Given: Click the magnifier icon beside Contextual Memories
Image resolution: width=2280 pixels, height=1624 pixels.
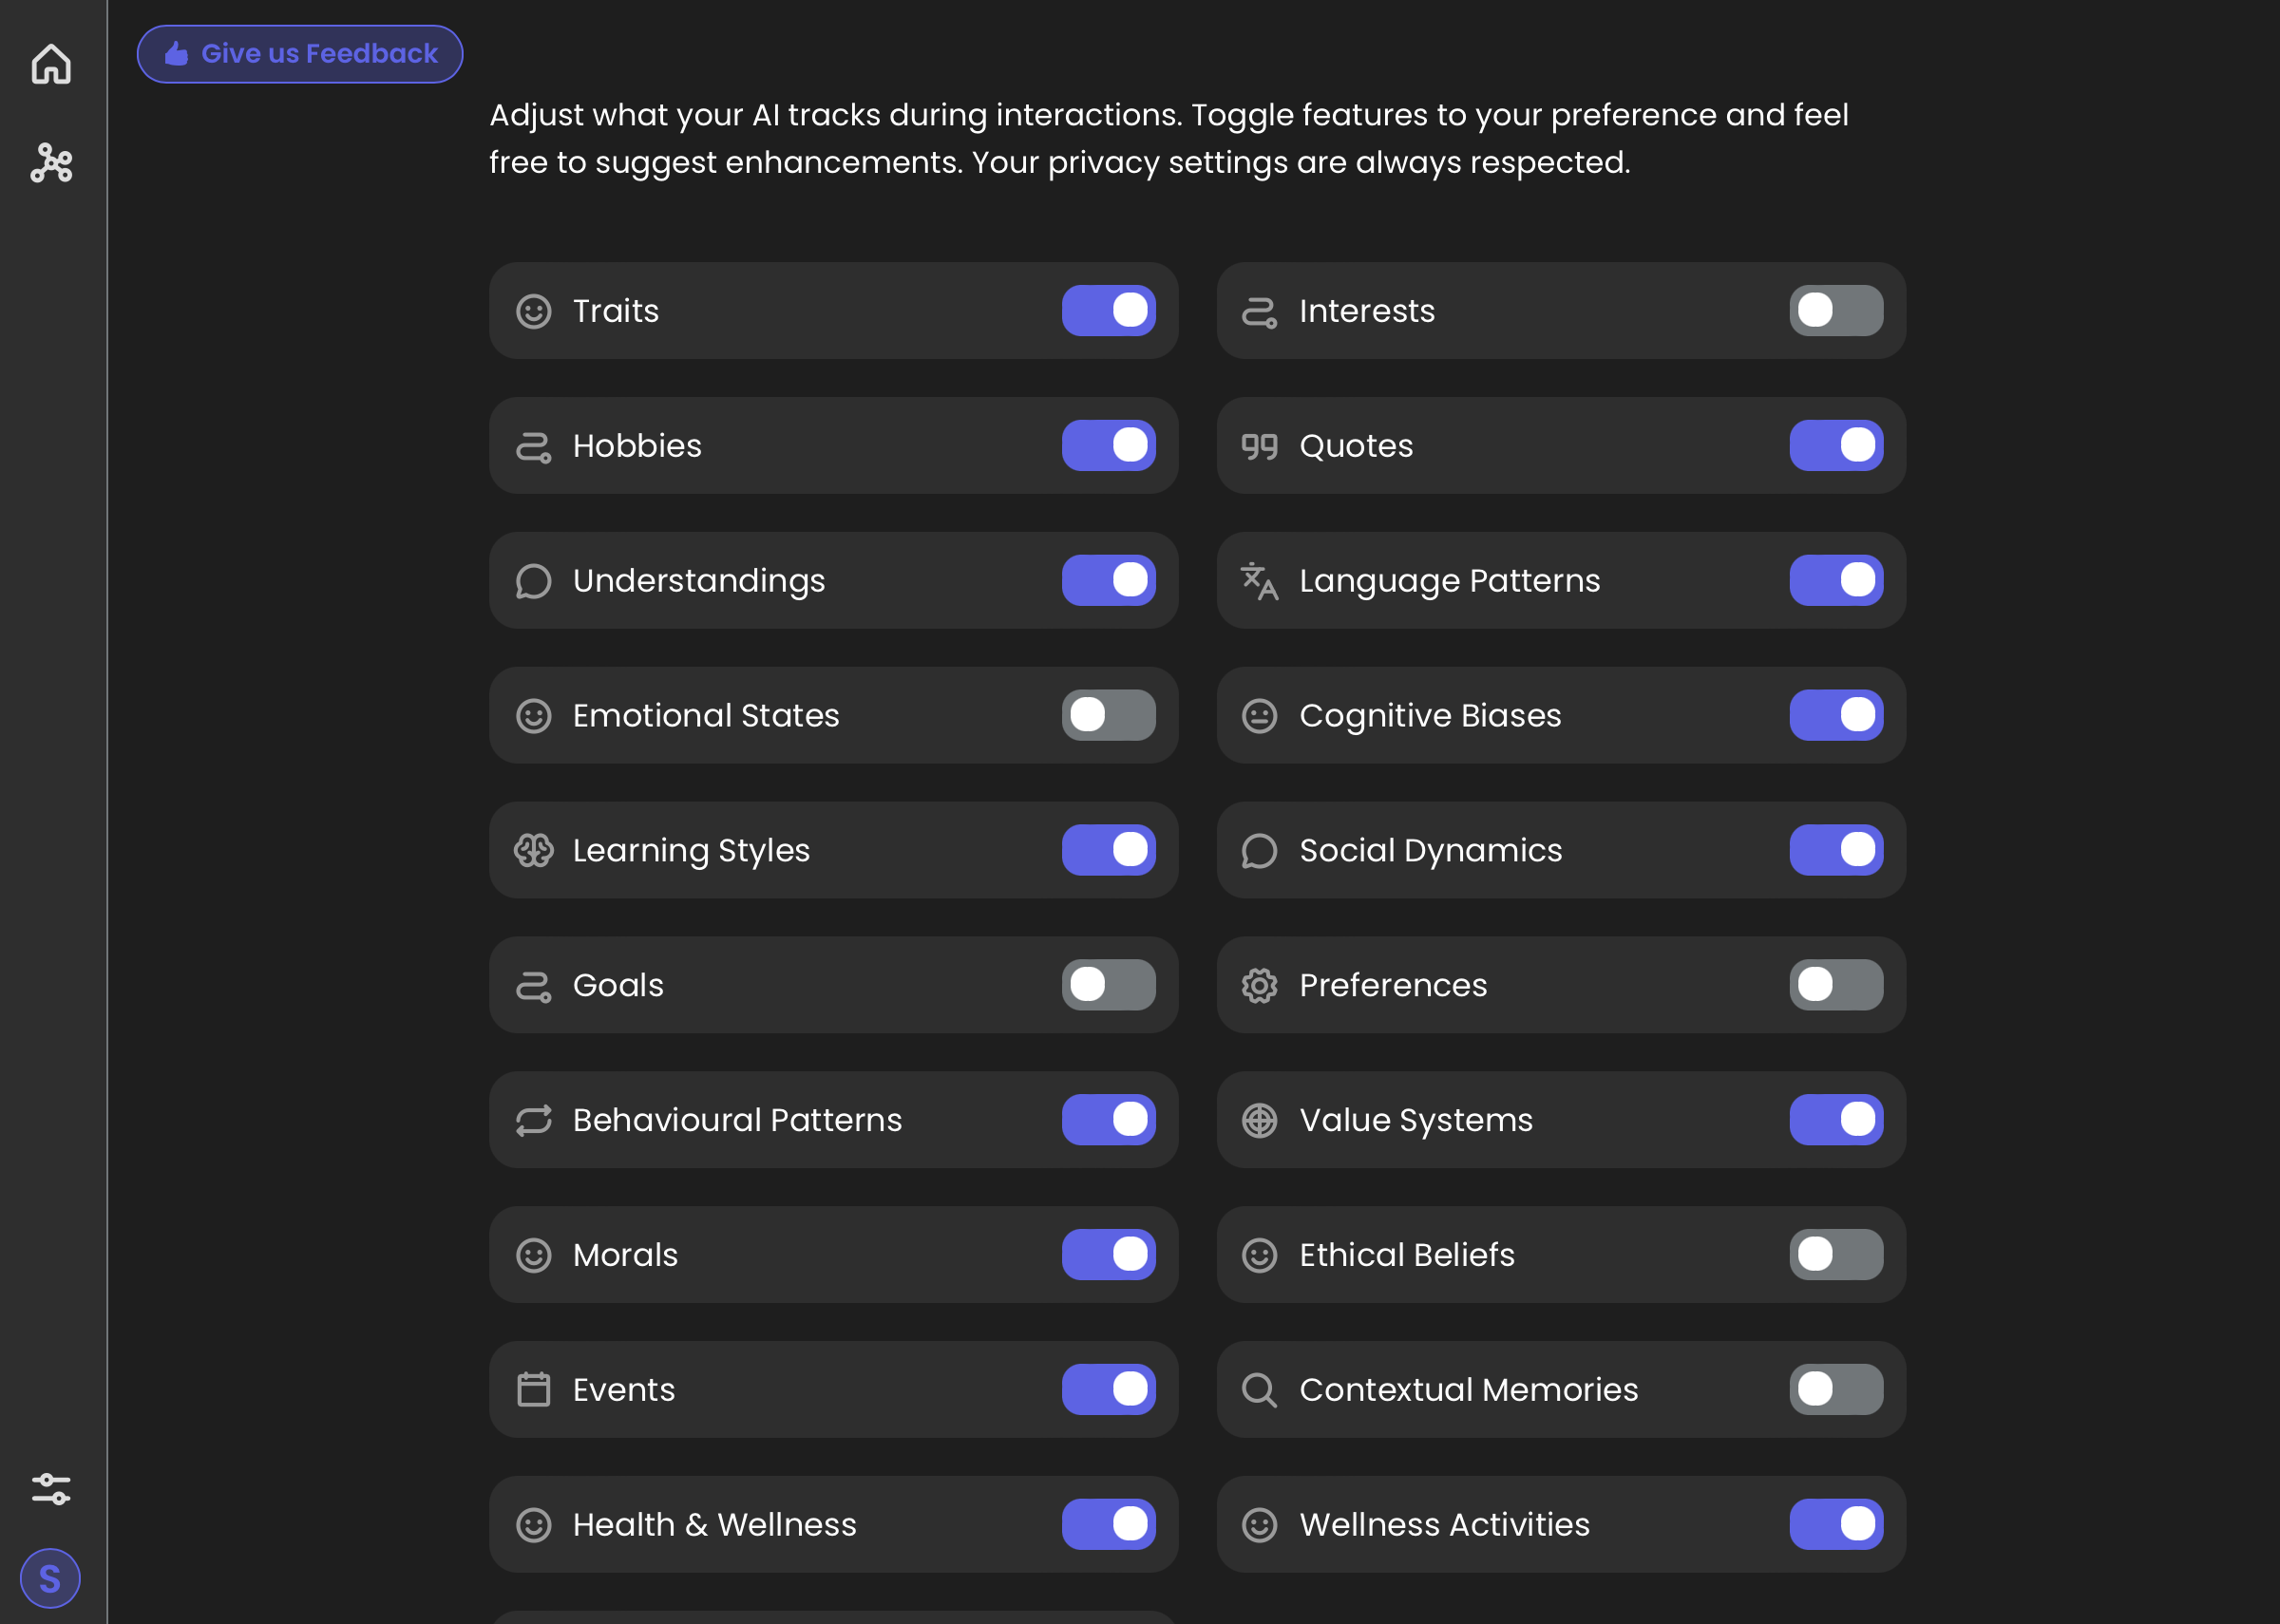Looking at the screenshot, I should point(1259,1389).
